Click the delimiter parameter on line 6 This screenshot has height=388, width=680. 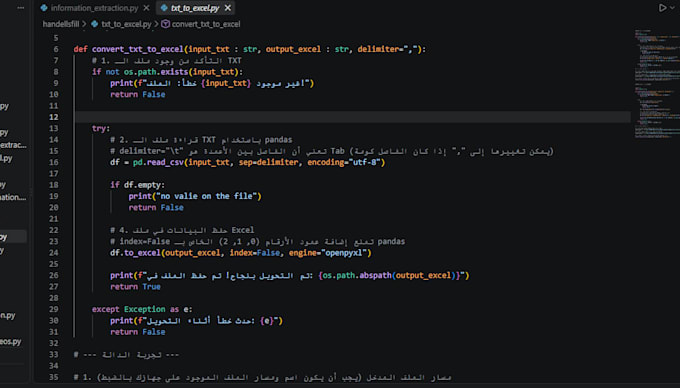pos(378,49)
